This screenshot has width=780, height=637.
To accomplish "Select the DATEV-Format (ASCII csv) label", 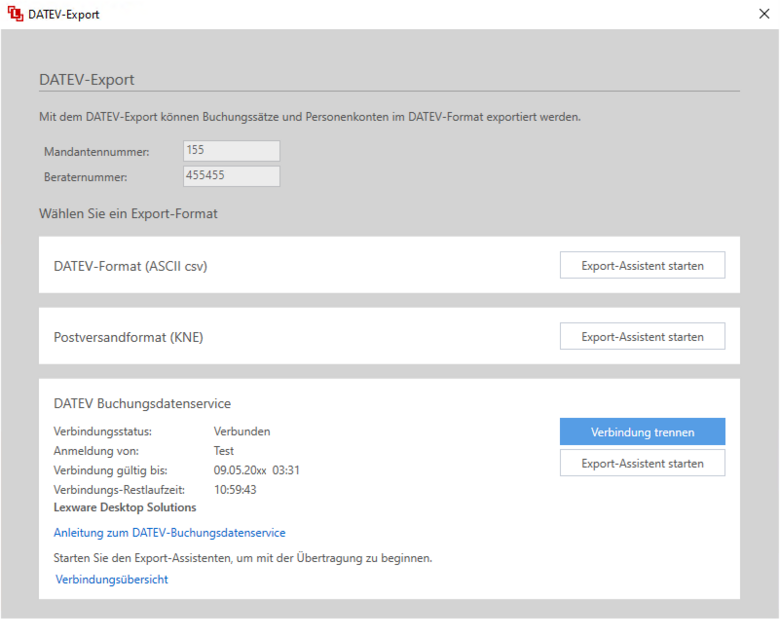I will pos(130,267).
